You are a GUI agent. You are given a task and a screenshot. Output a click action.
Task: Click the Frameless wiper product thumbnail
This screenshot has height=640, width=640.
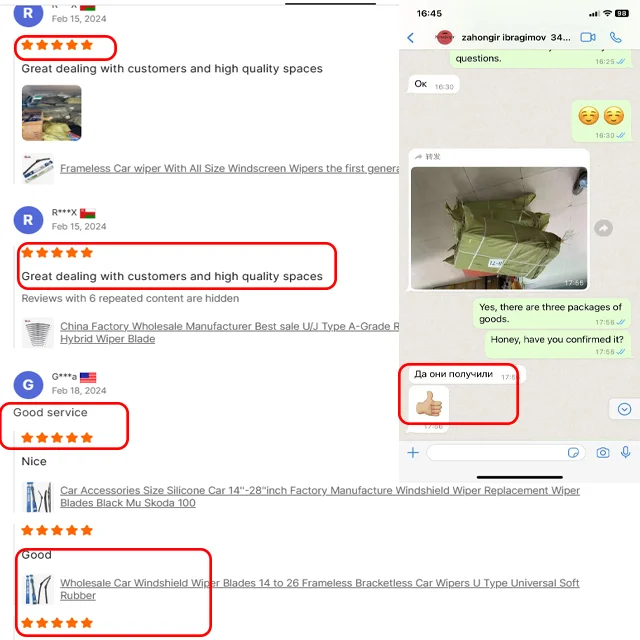[38, 169]
